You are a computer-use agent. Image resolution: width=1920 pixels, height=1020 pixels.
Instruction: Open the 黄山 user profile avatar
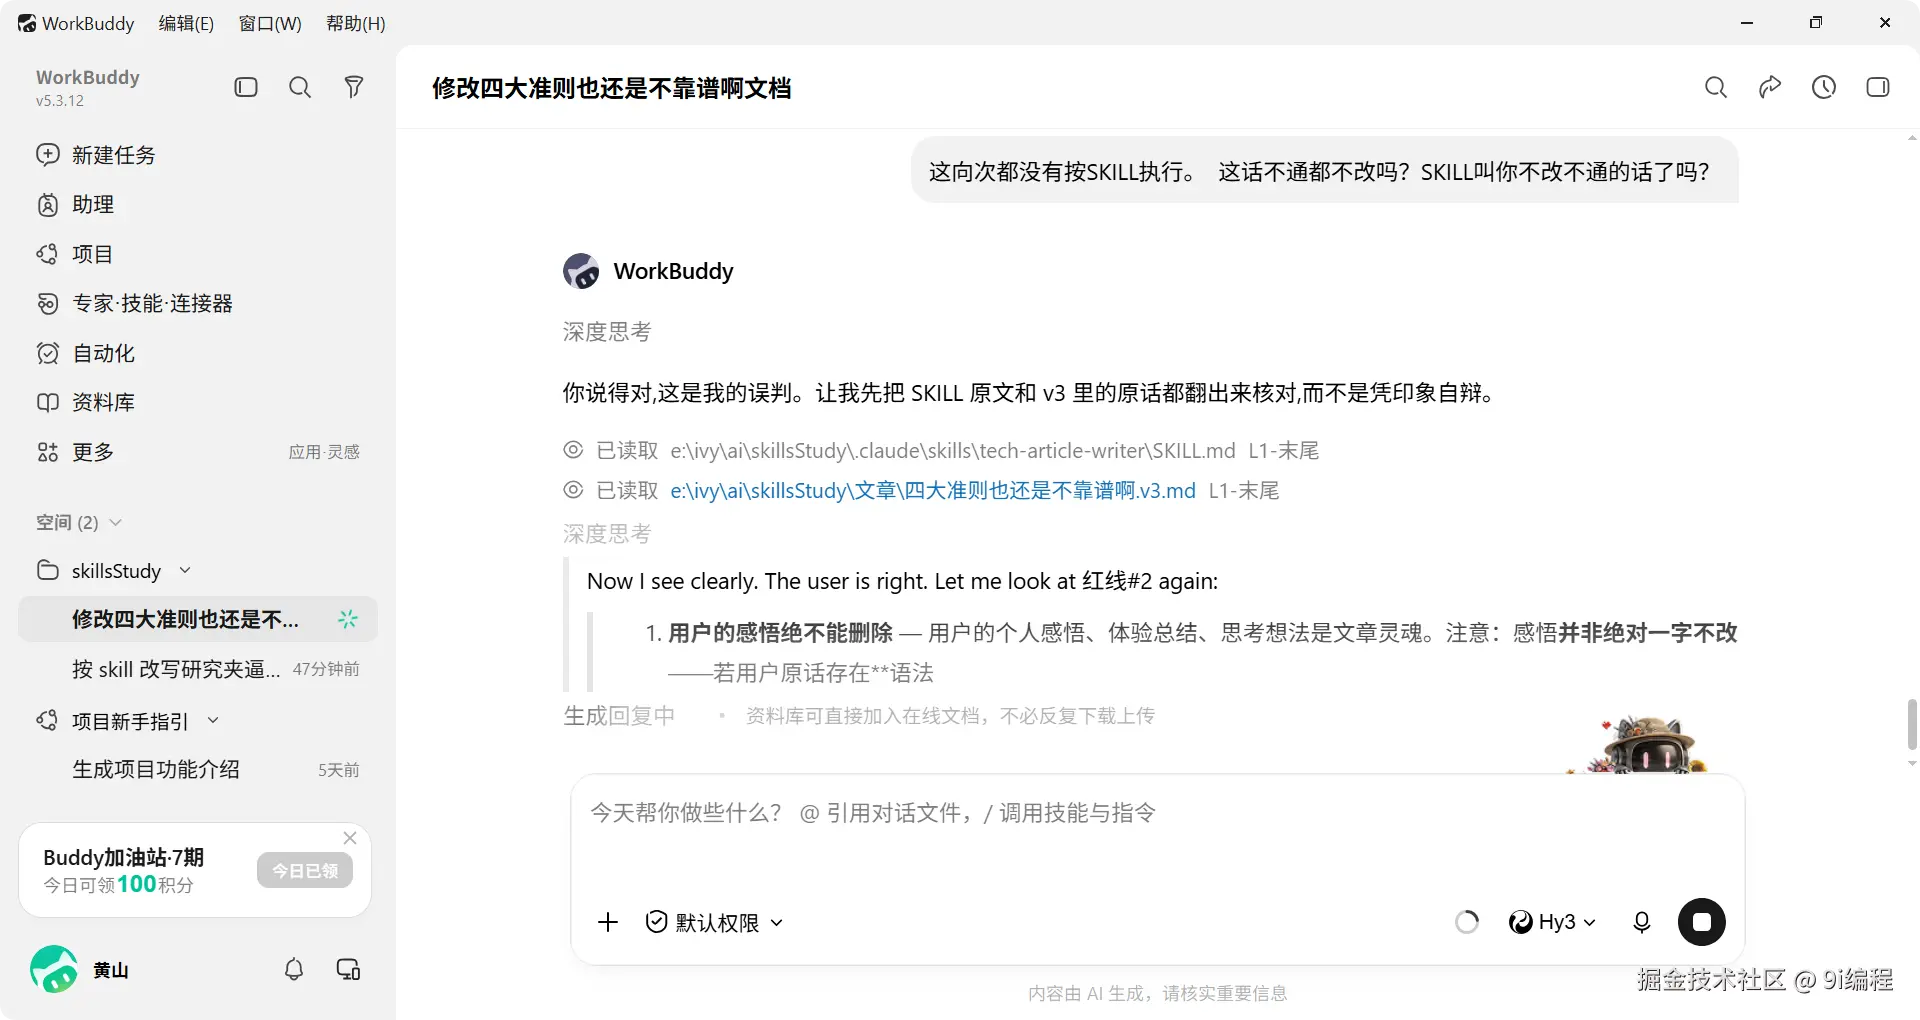[54, 969]
